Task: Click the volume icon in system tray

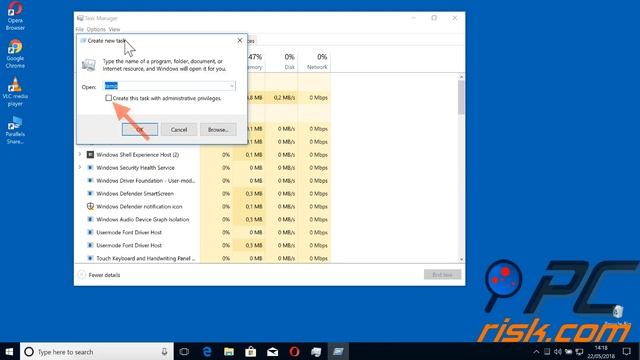Action: [x=558, y=351]
